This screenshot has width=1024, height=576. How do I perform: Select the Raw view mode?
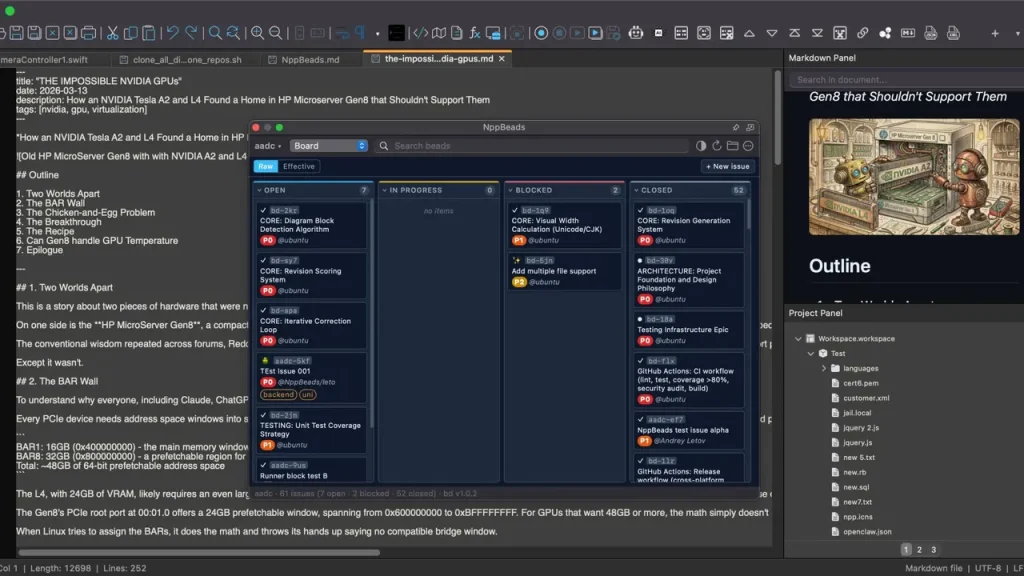coord(265,167)
